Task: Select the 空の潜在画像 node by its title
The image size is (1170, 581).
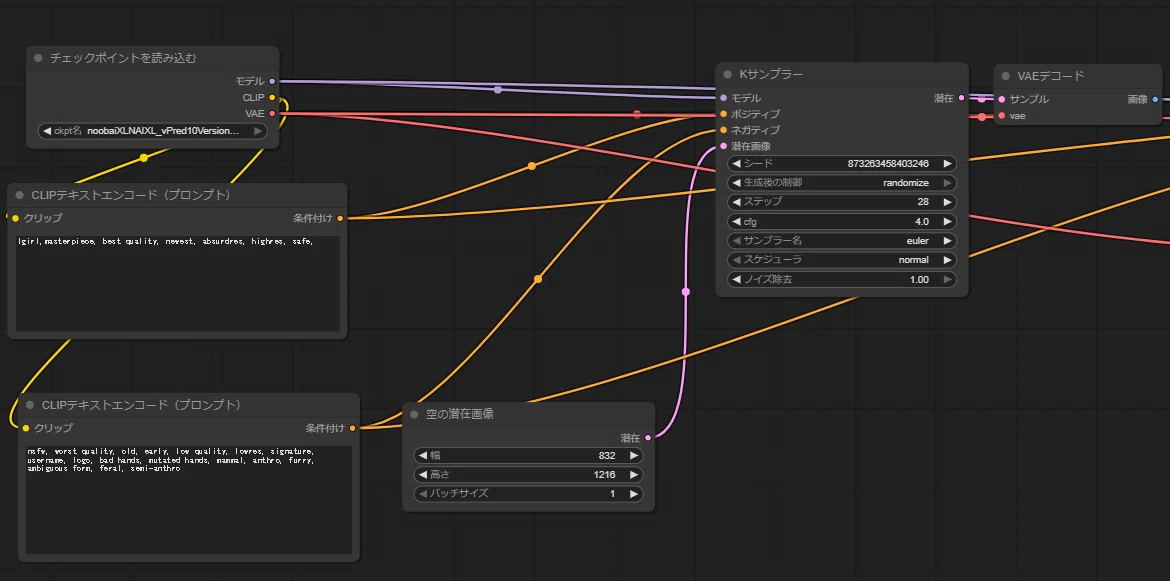Action: tap(460, 414)
